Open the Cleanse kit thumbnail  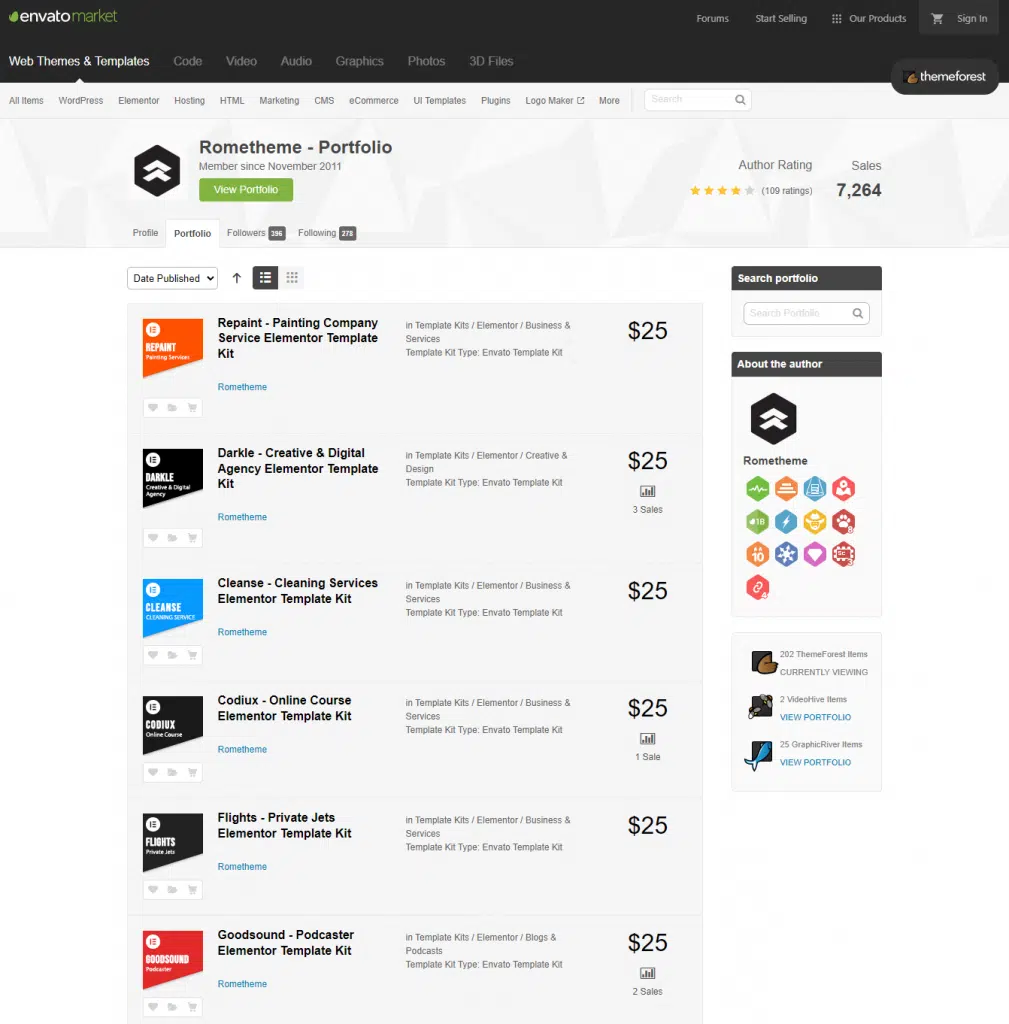click(172, 609)
